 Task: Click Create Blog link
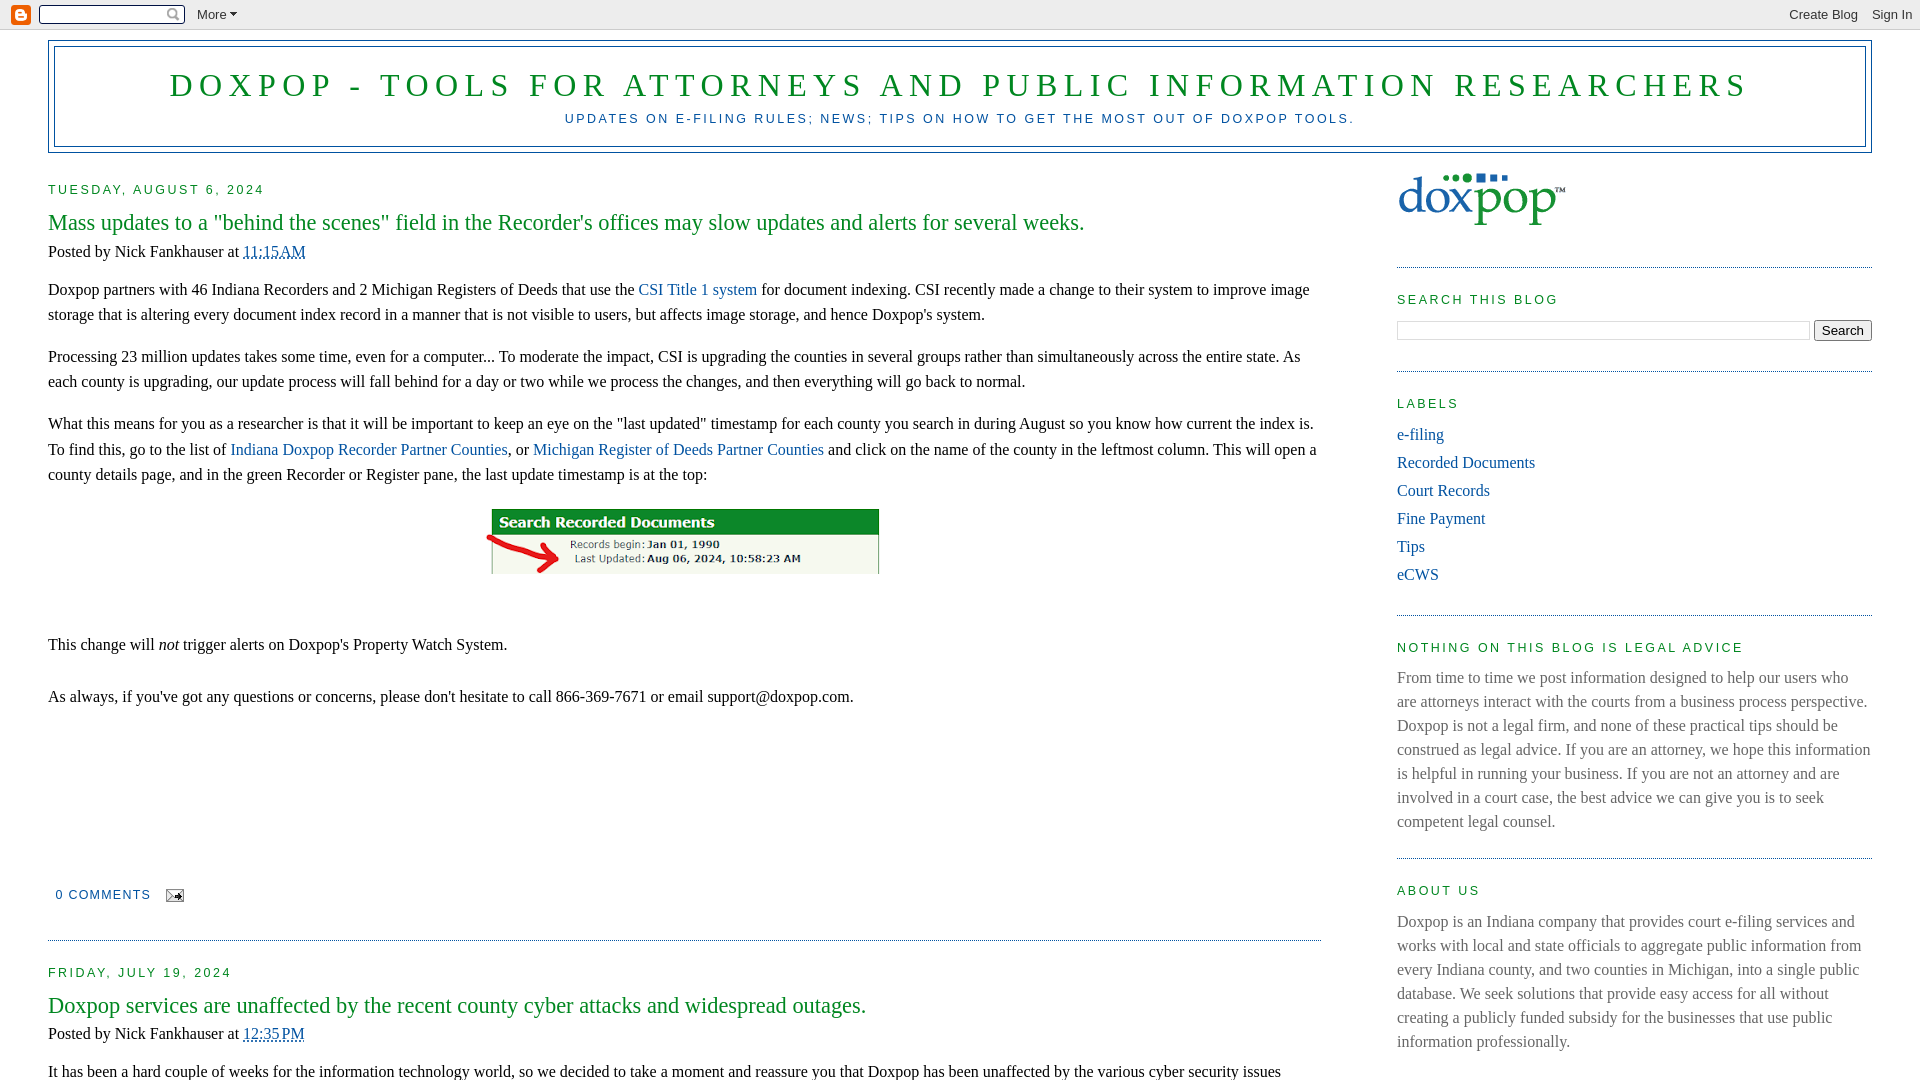pos(1823,14)
